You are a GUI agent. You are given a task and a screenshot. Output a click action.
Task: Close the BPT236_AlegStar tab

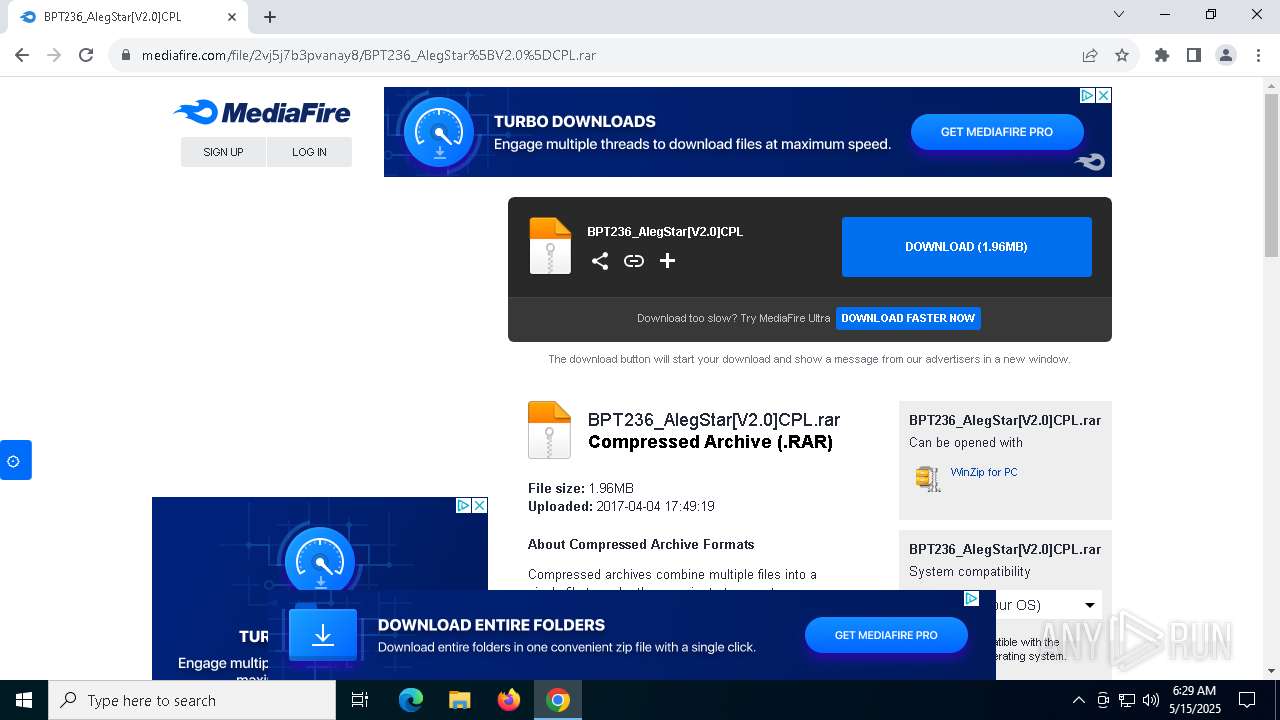pyautogui.click(x=232, y=17)
